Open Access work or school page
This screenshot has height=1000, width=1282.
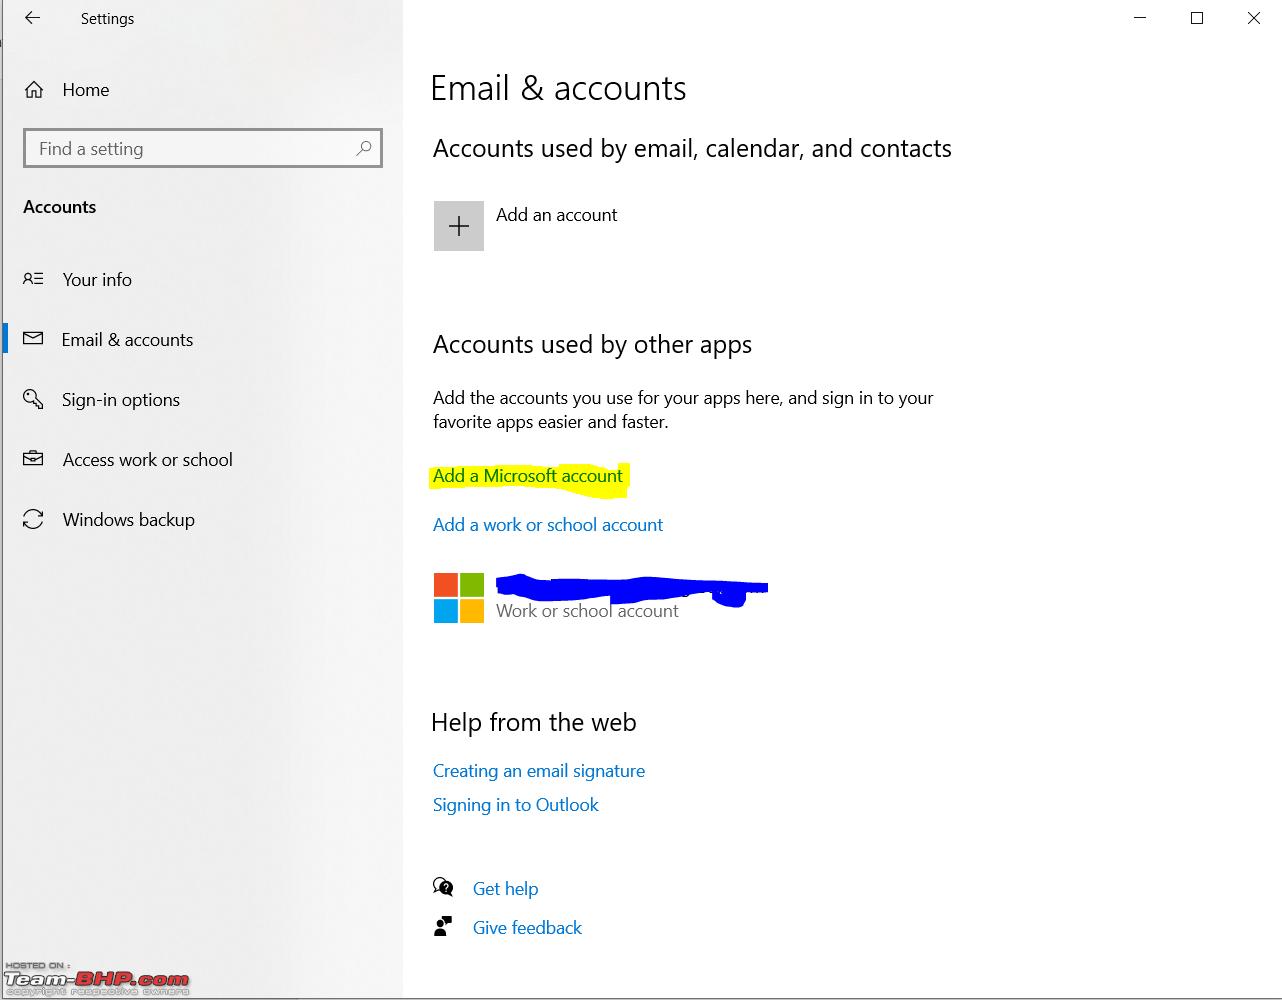click(148, 460)
